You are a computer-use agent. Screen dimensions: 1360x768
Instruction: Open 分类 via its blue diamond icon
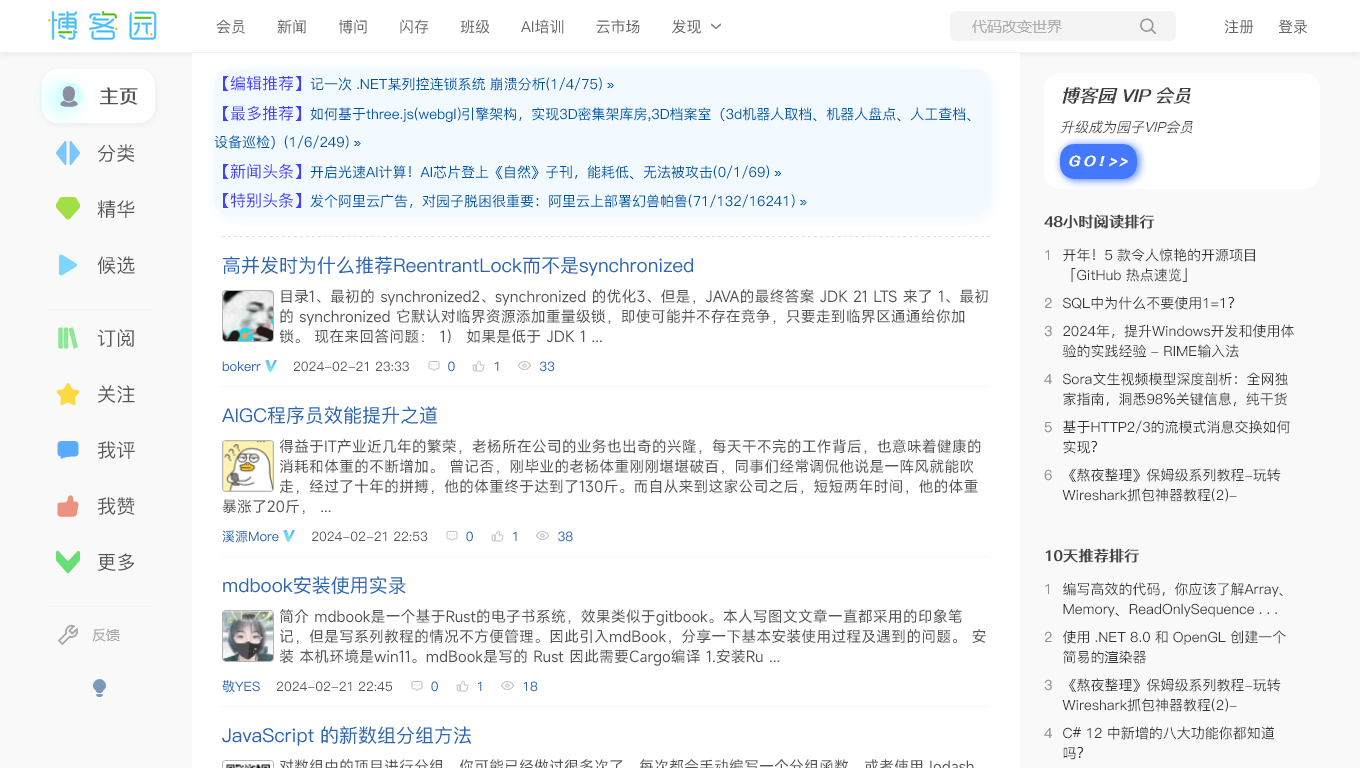pyautogui.click(x=68, y=153)
